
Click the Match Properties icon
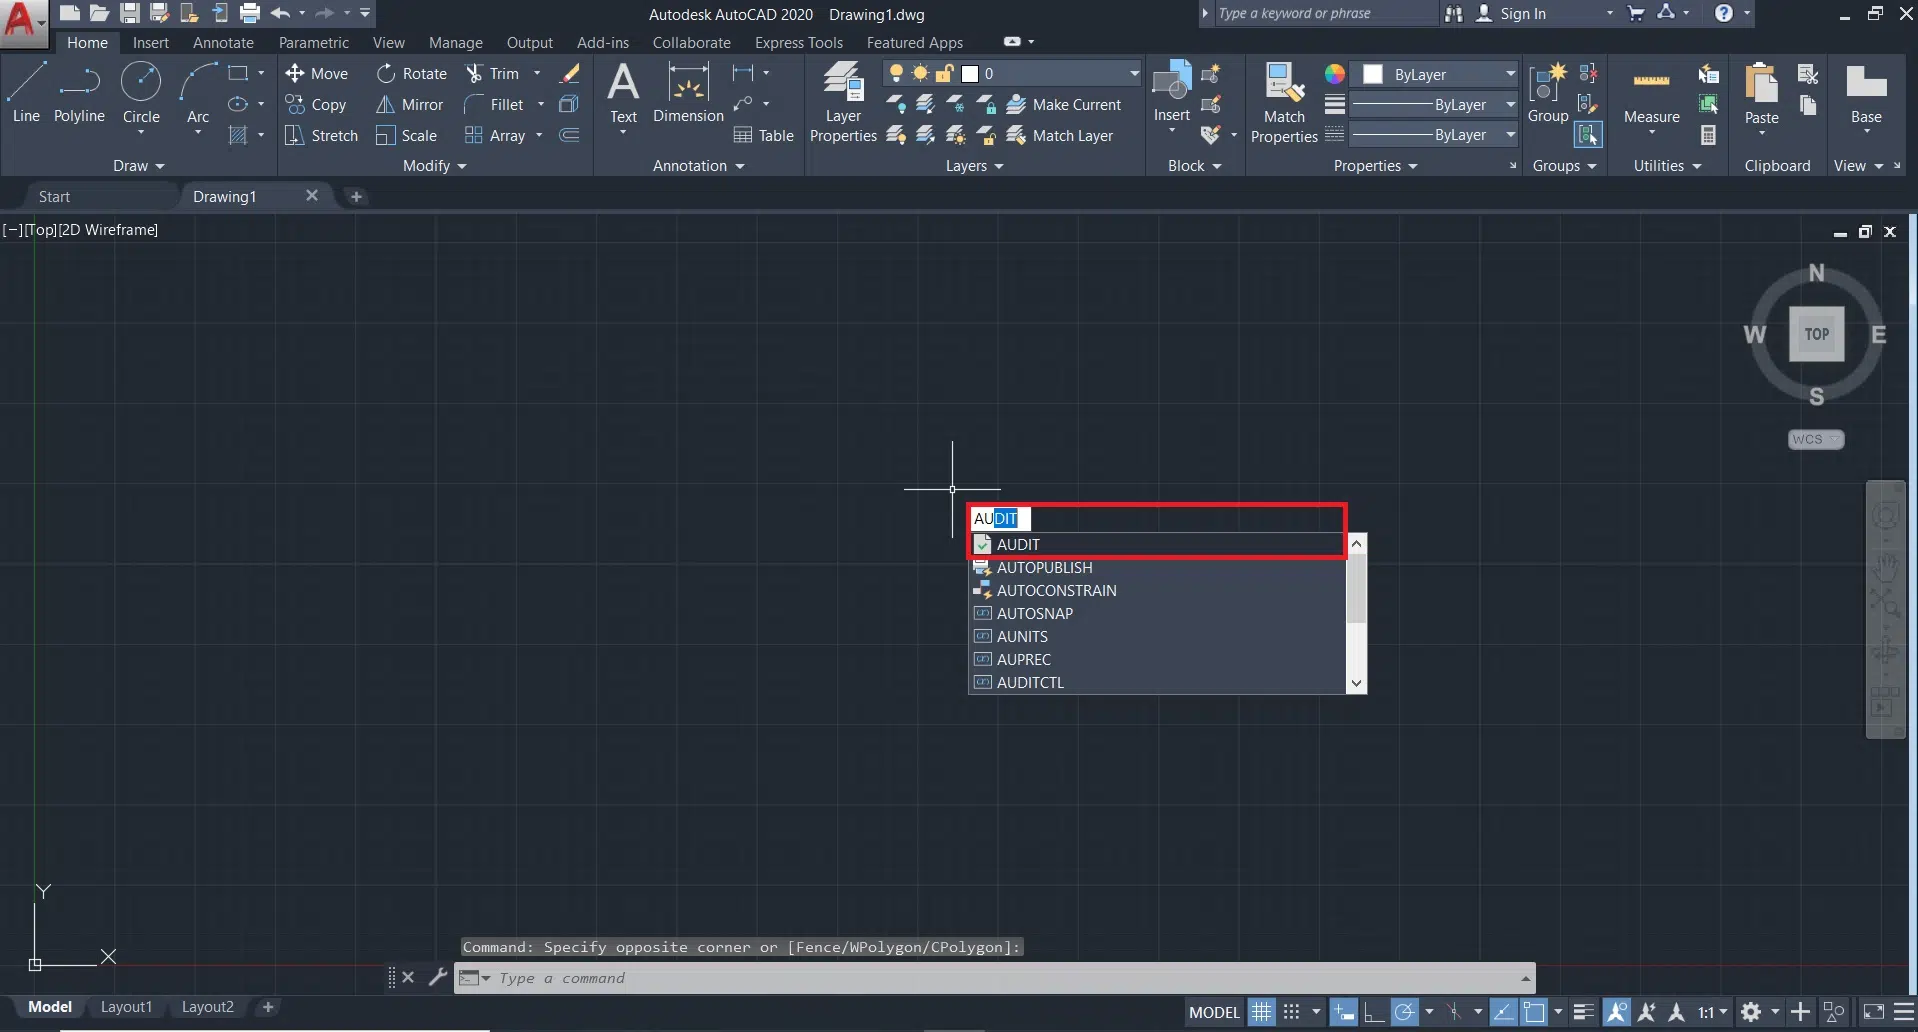click(1284, 100)
